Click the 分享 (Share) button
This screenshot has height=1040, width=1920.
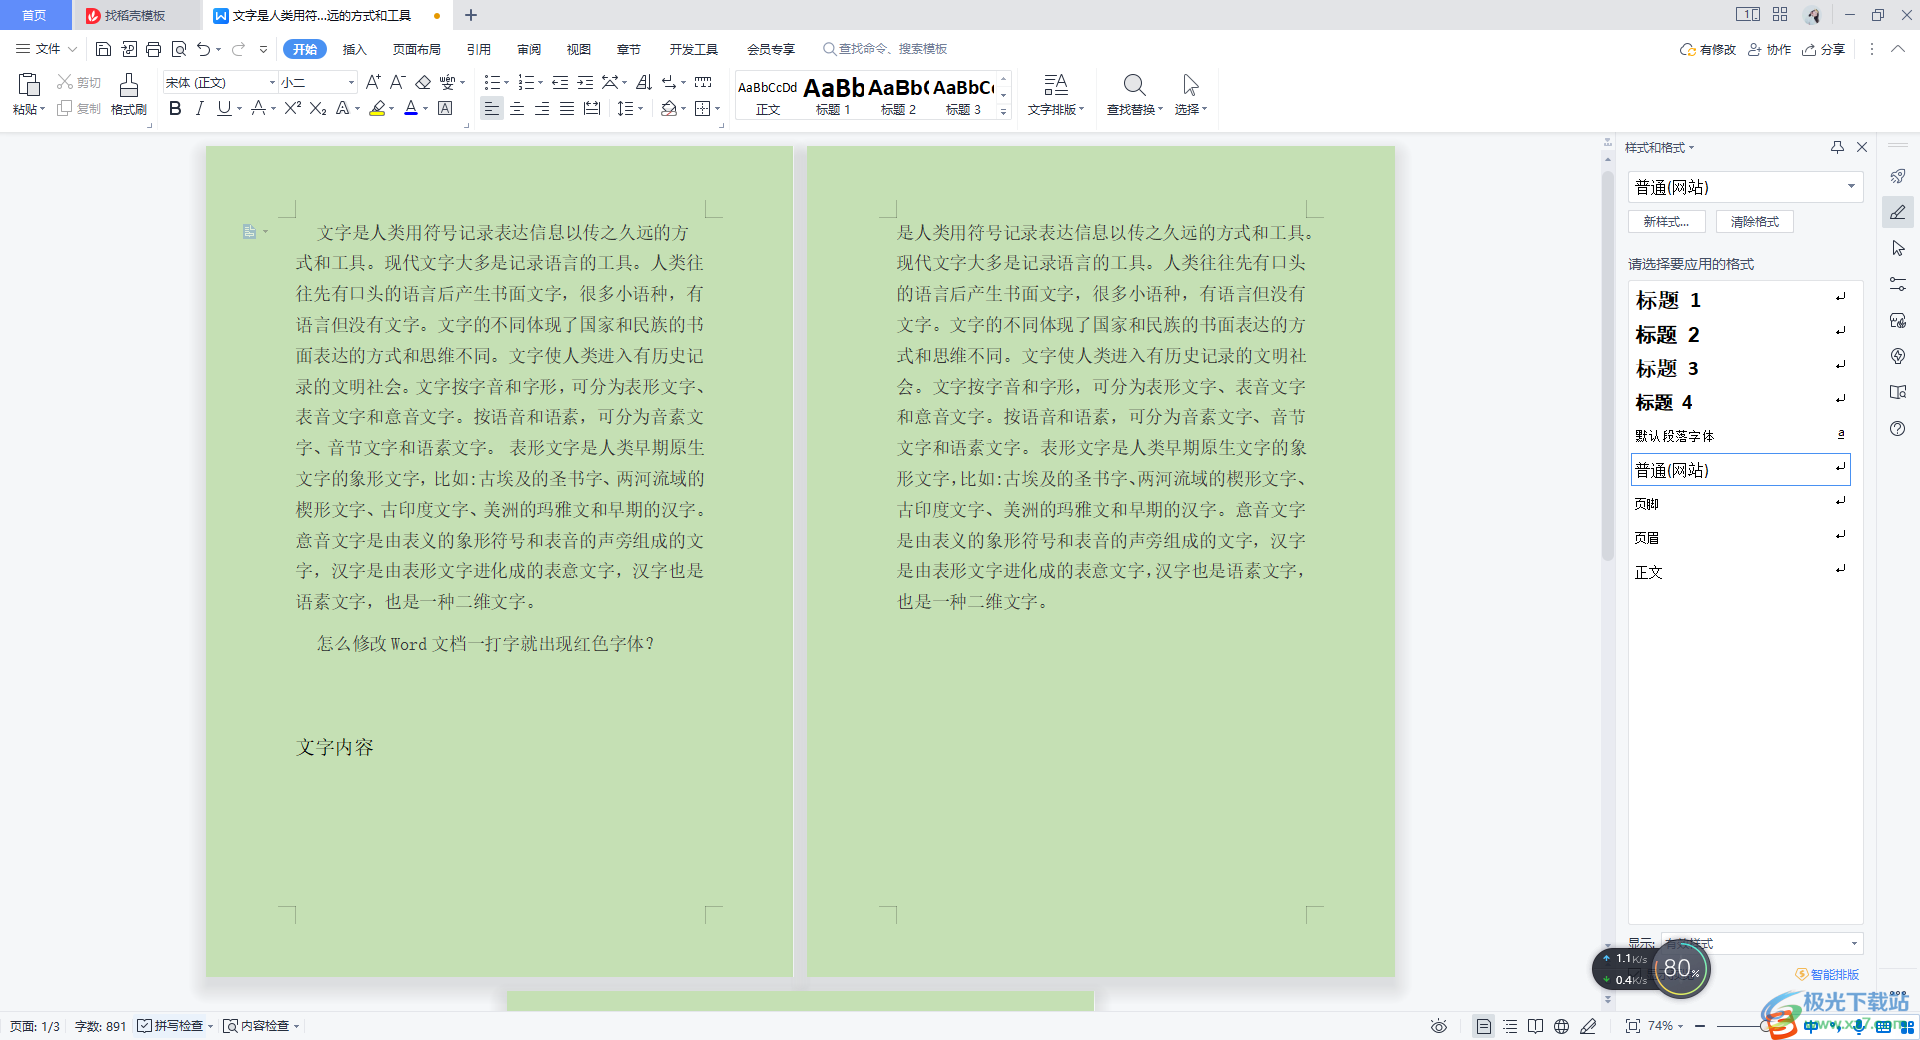pyautogui.click(x=1824, y=49)
